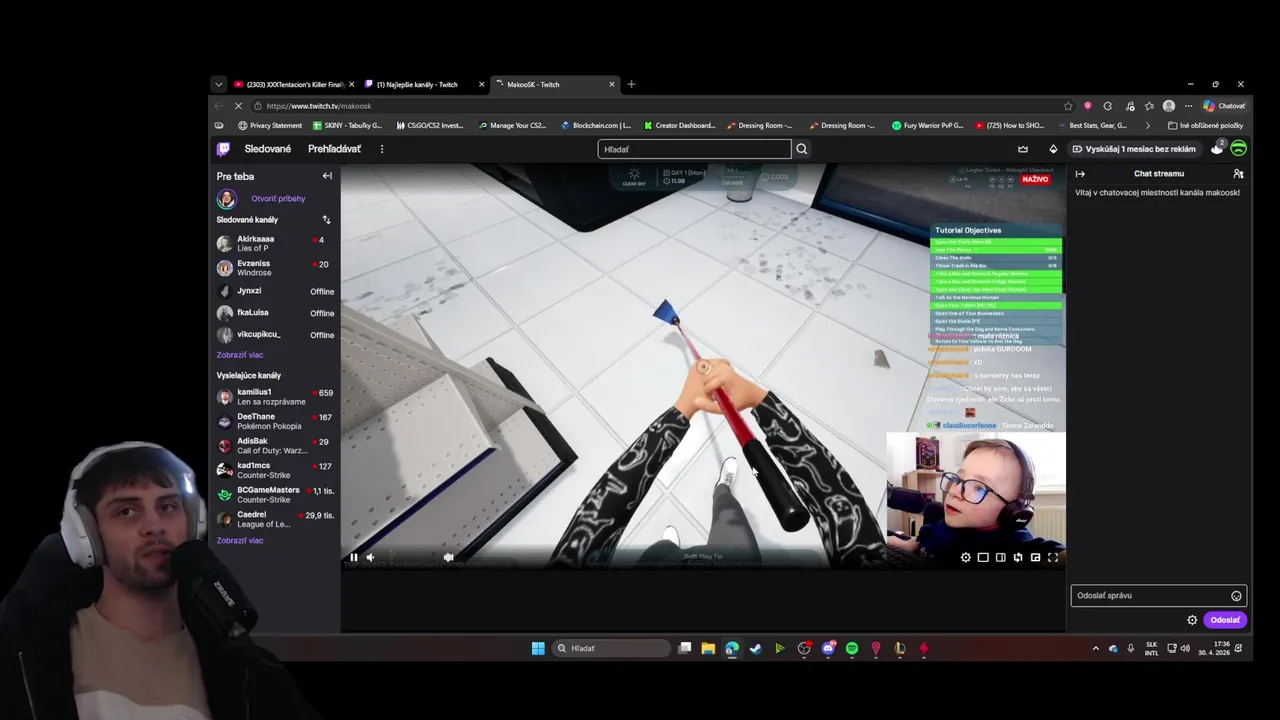
Task: Click Vyskúšaj 1 mesiac bez reklám button
Action: tap(1134, 149)
